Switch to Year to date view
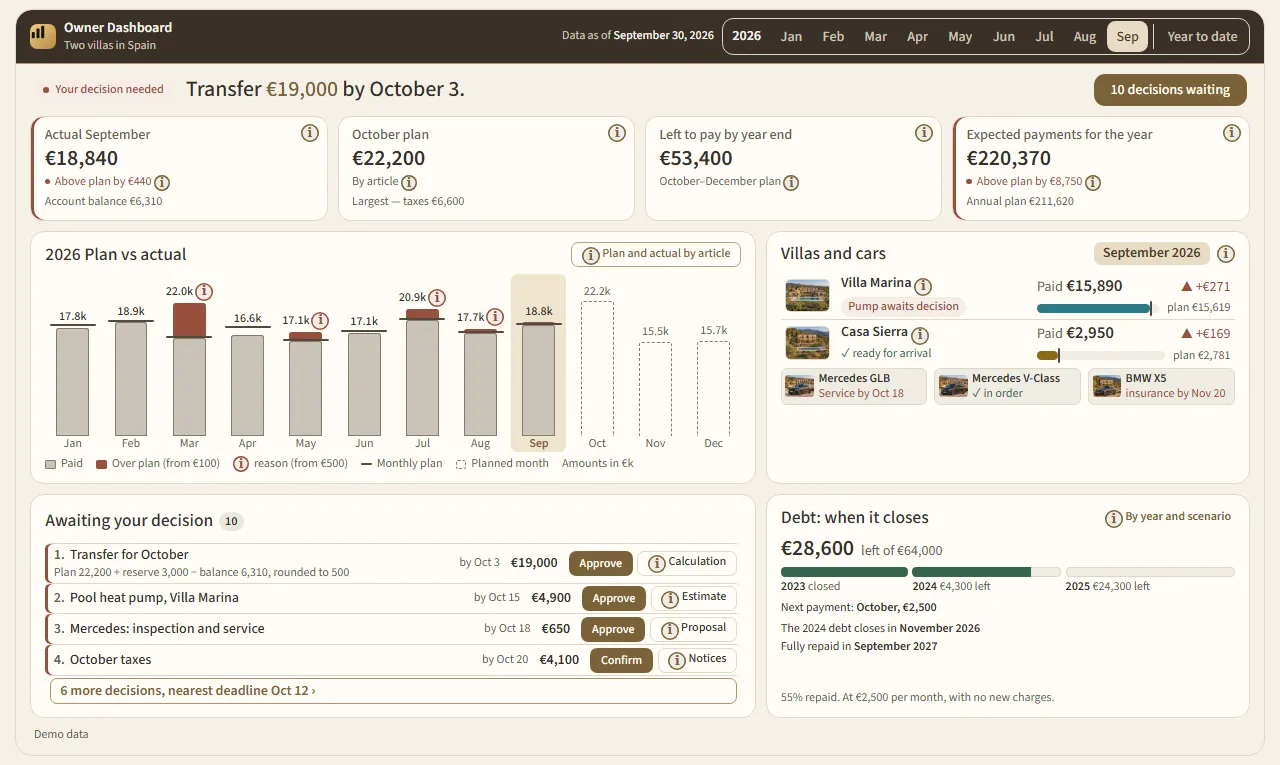 click(x=1202, y=36)
